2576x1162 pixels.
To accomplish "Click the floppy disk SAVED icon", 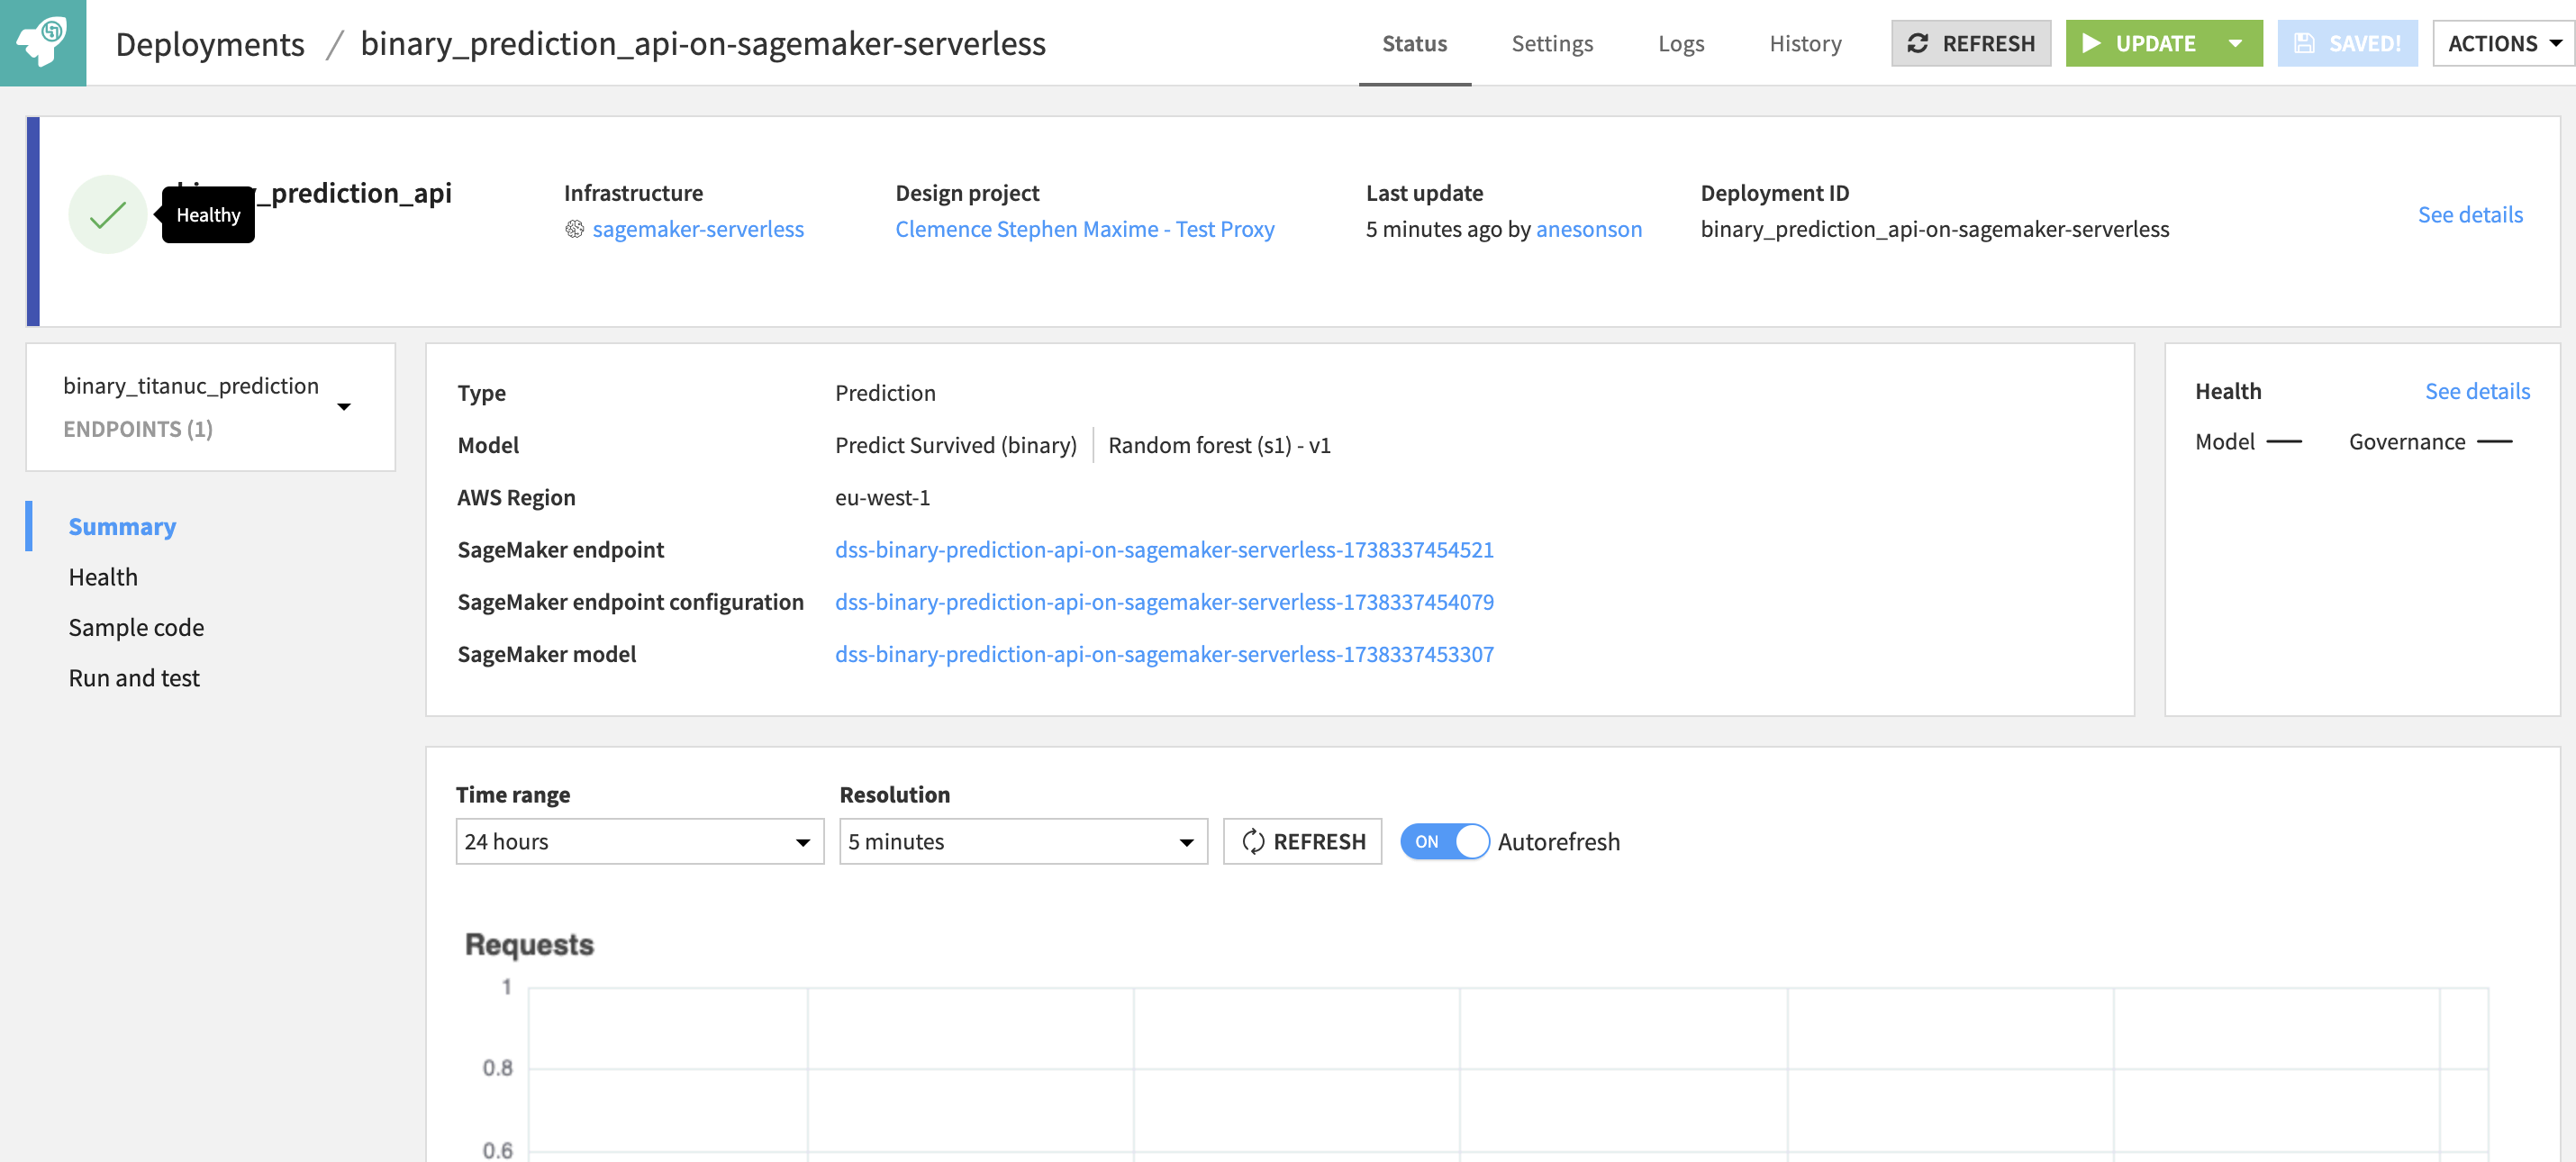I will tap(2304, 43).
